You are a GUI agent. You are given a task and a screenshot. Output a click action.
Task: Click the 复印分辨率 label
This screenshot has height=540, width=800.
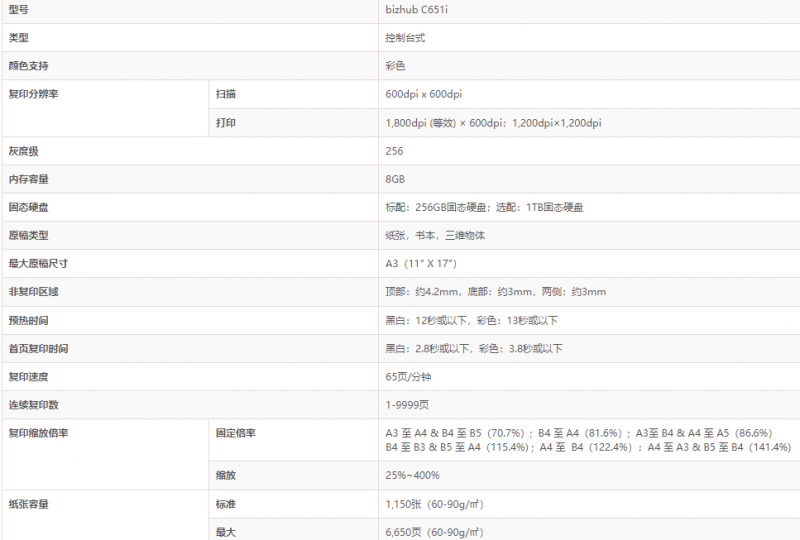(33, 94)
